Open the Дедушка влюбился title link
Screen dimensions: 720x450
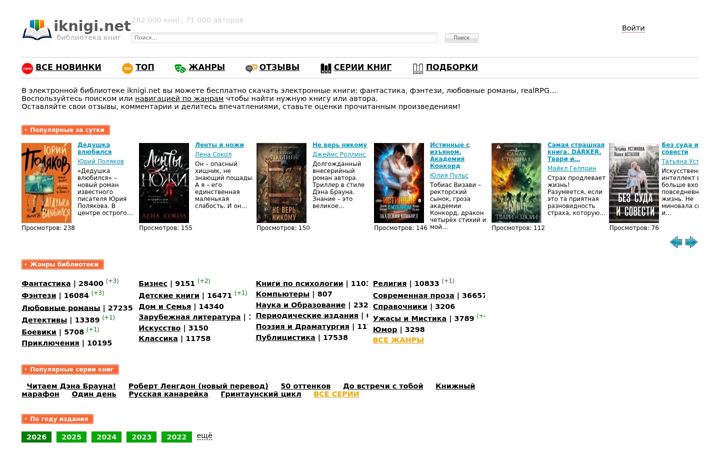pos(95,148)
